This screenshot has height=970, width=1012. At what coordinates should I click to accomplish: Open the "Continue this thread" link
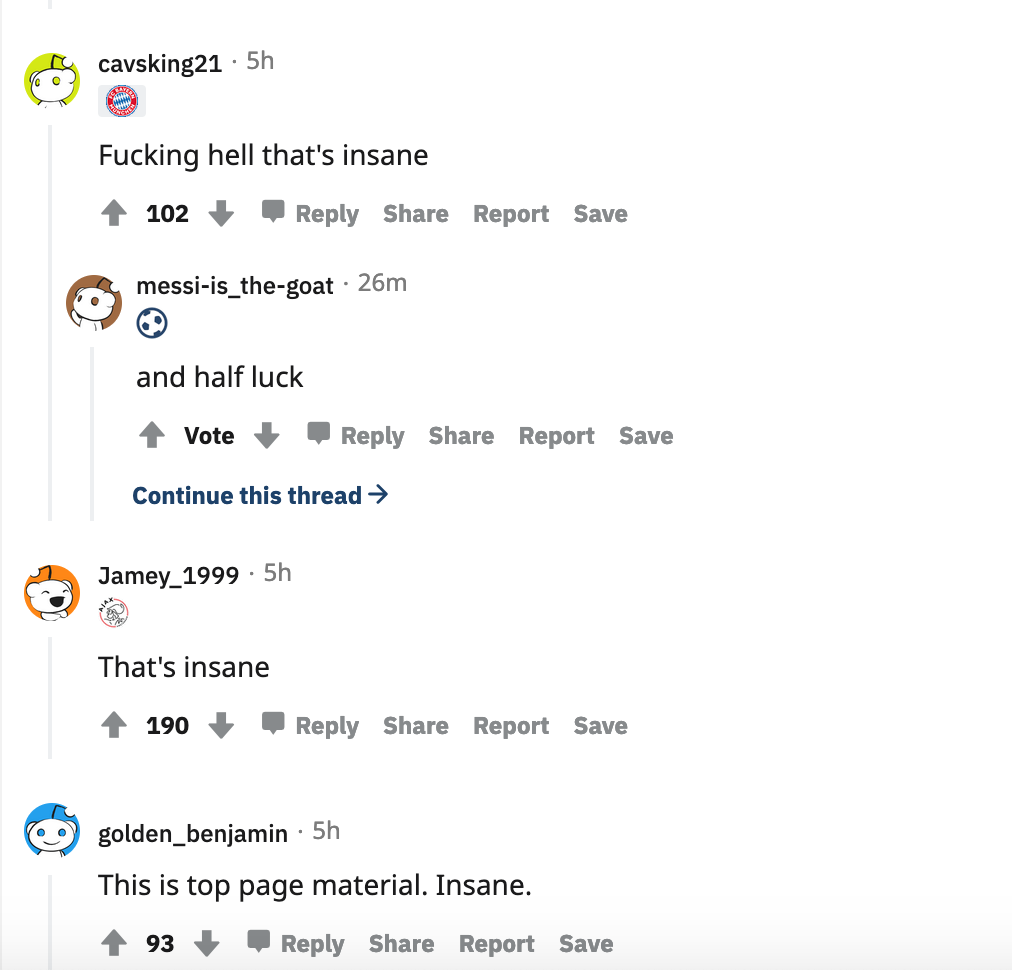(260, 496)
